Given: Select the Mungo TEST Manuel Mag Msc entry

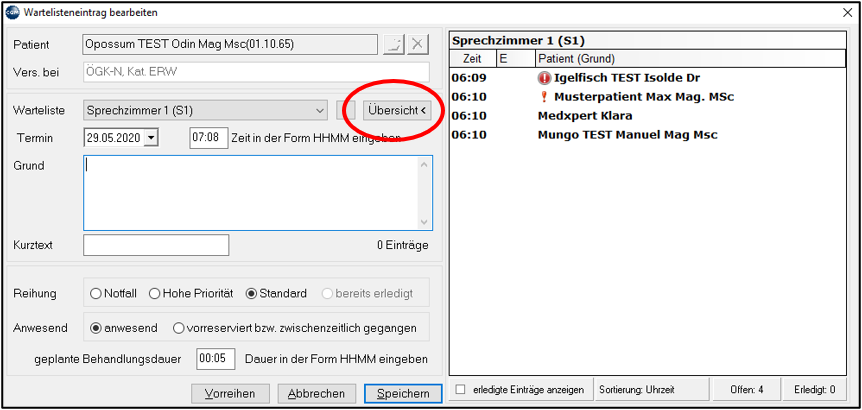Looking at the screenshot, I should [648, 135].
